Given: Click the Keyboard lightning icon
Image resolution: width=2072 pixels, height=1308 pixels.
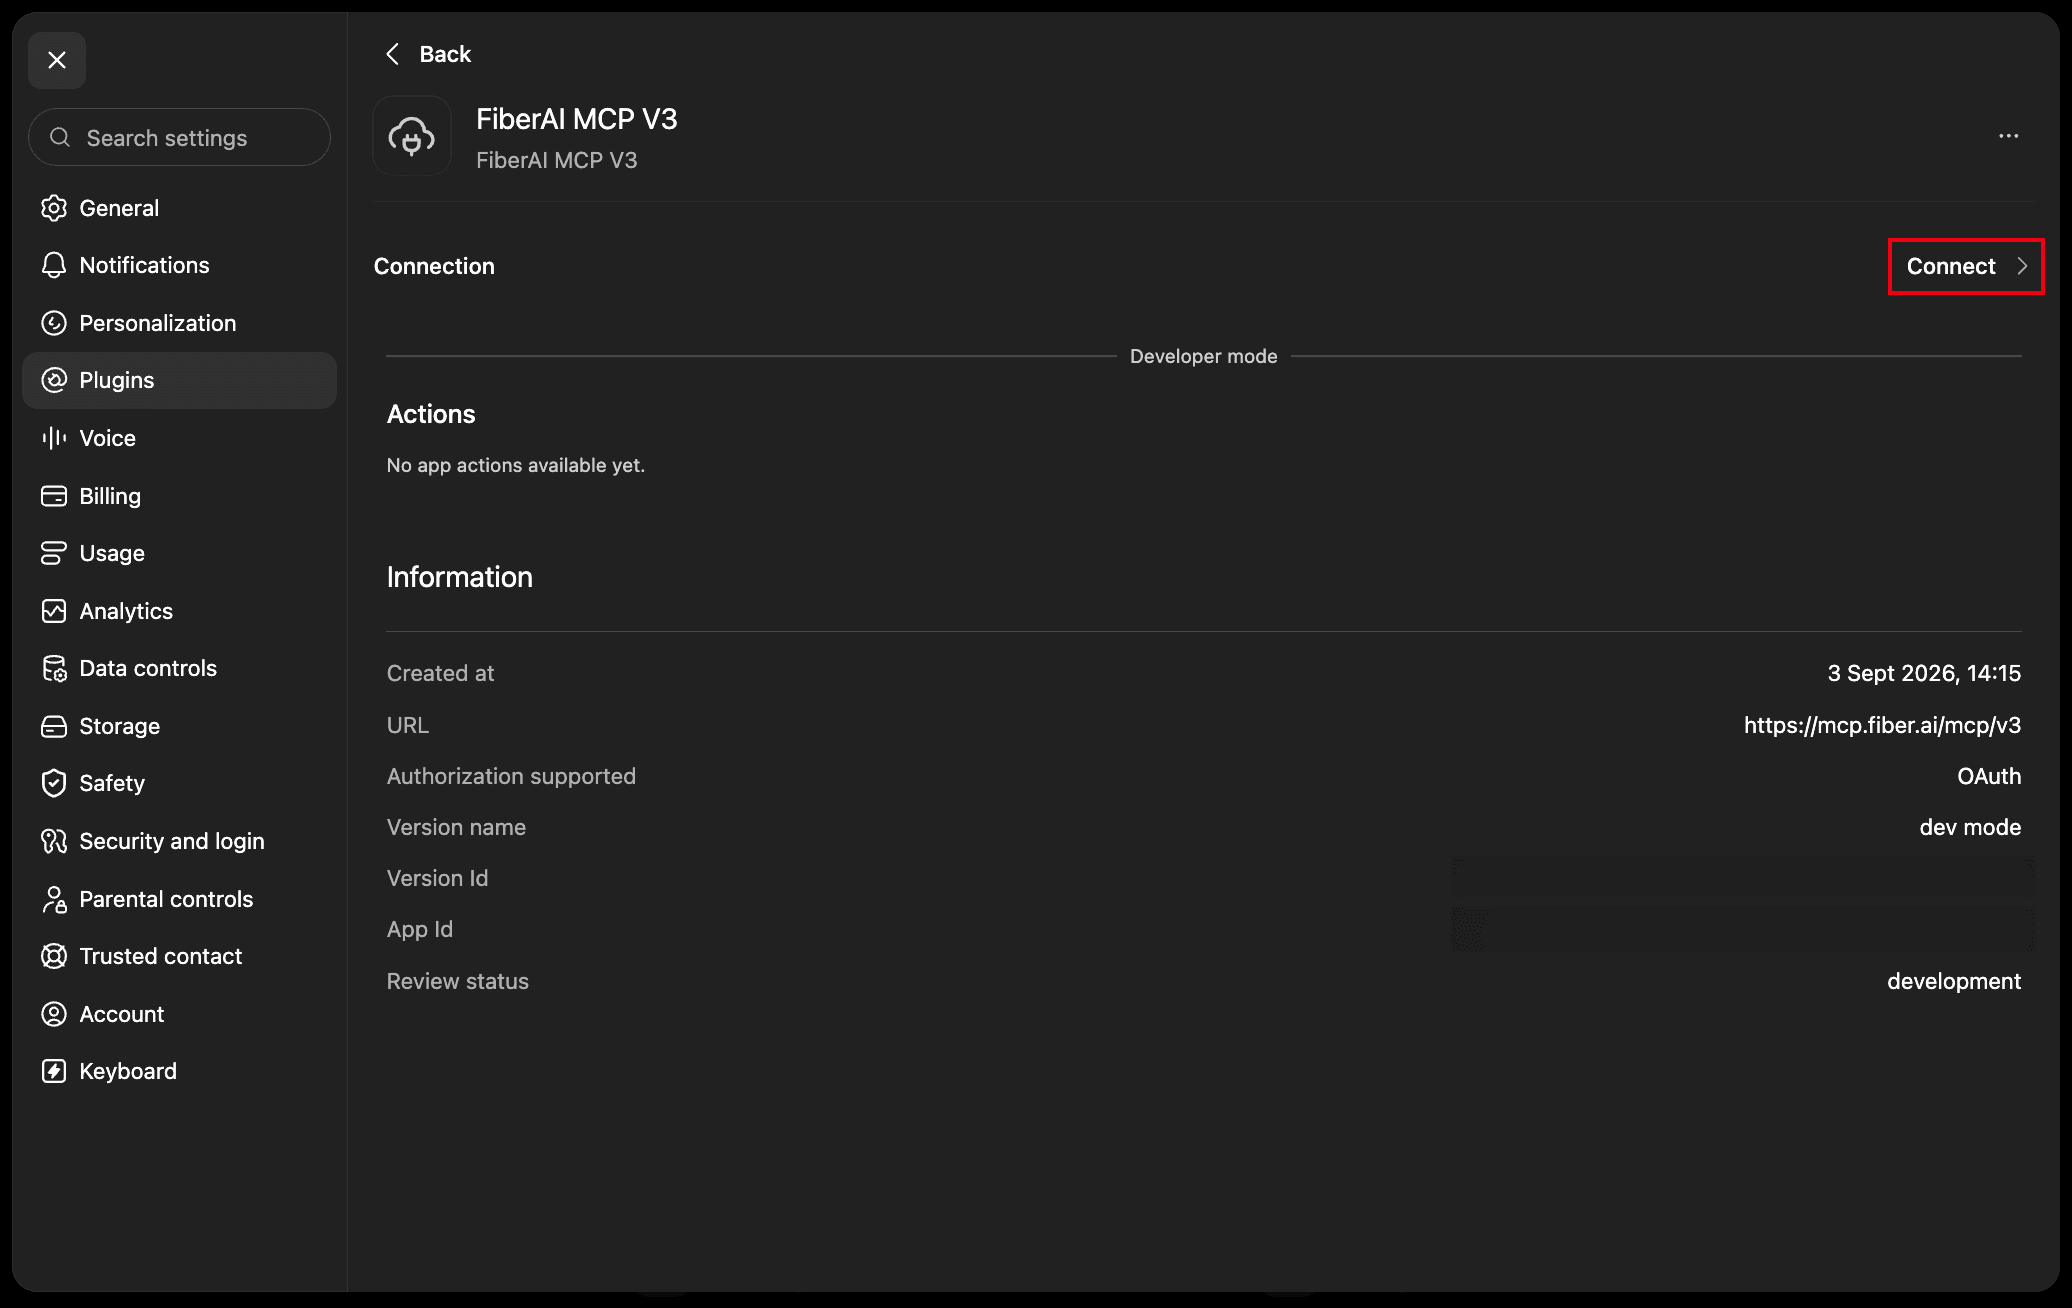Looking at the screenshot, I should (x=54, y=1071).
